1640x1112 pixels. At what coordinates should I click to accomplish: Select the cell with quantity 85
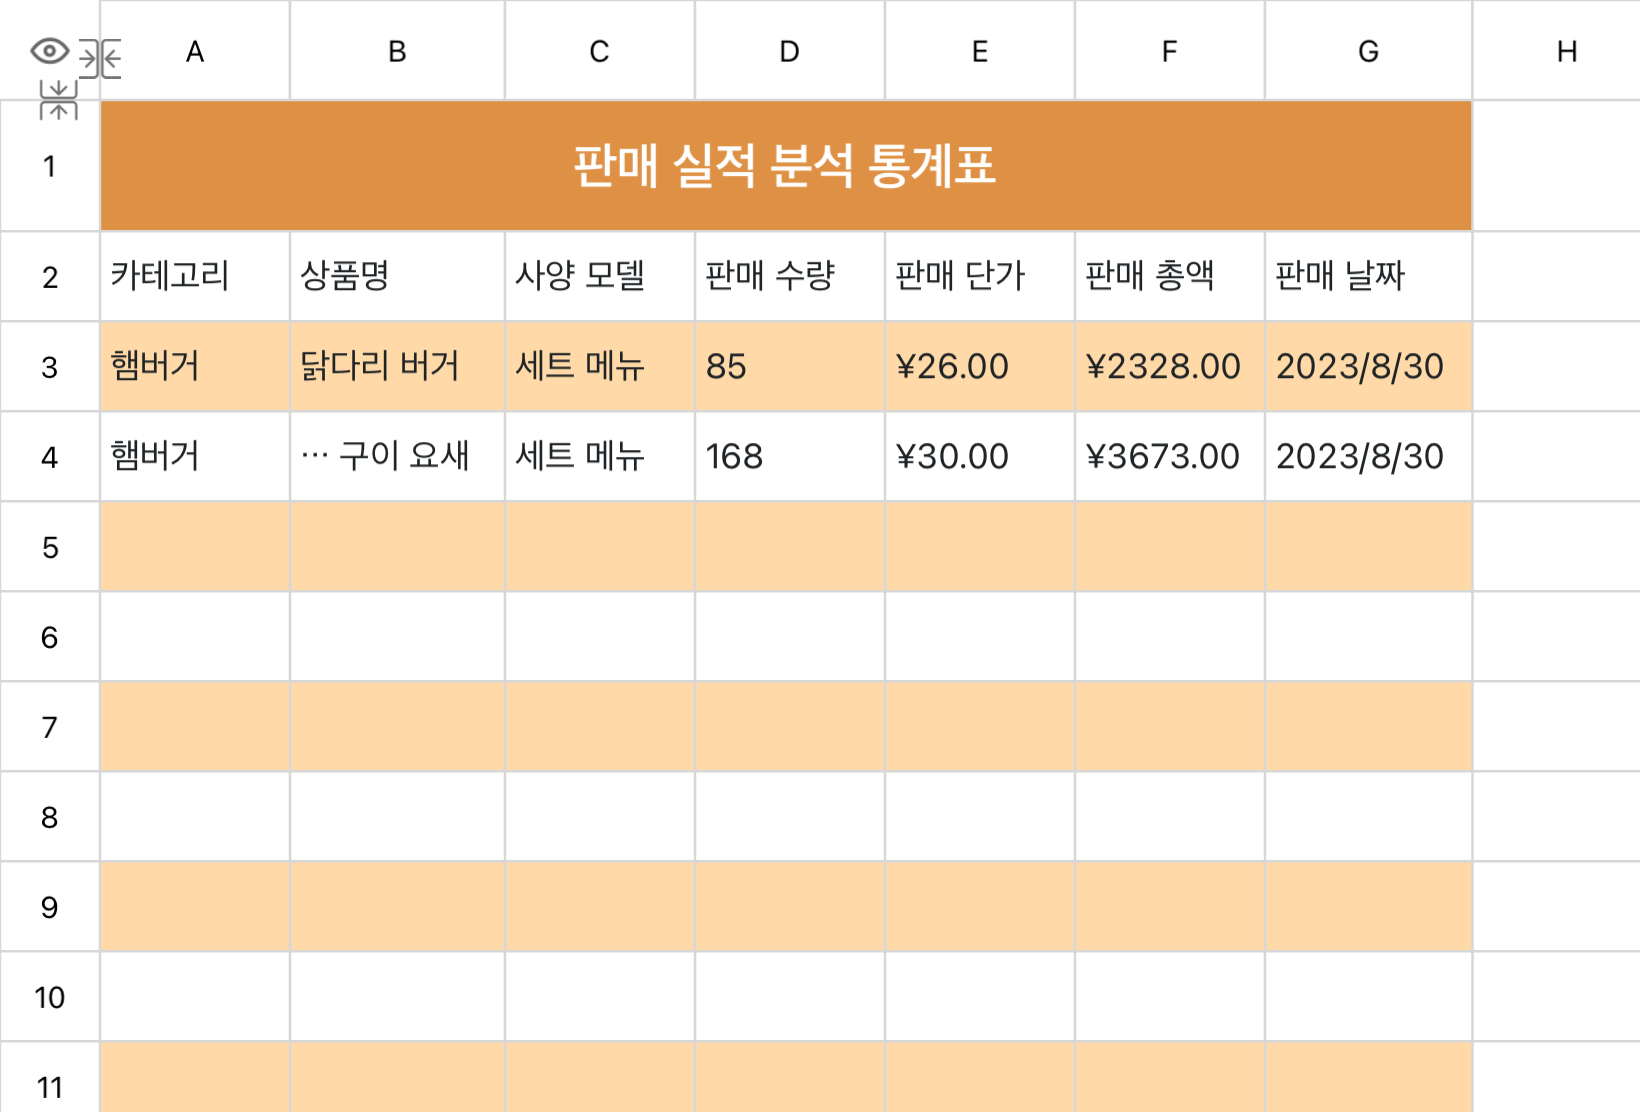[x=789, y=367]
